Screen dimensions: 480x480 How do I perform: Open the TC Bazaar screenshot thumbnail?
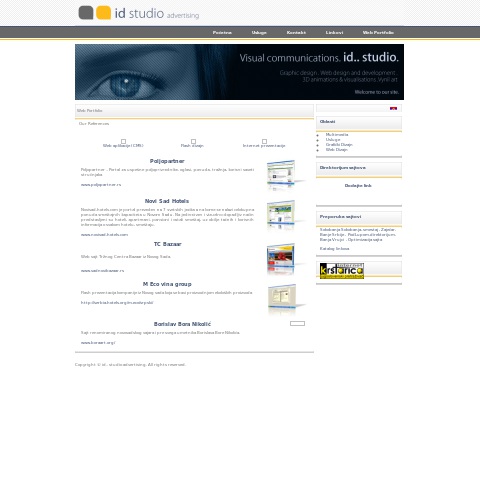(285, 259)
